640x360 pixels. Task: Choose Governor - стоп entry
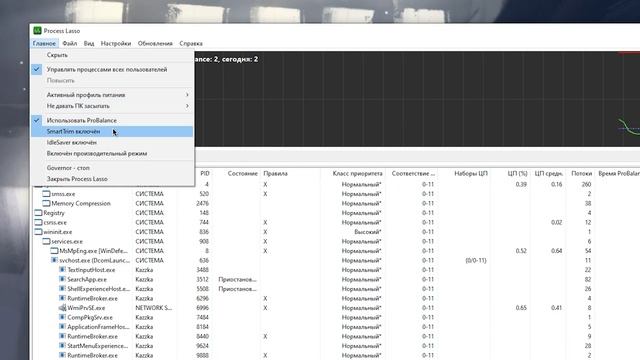(112, 168)
